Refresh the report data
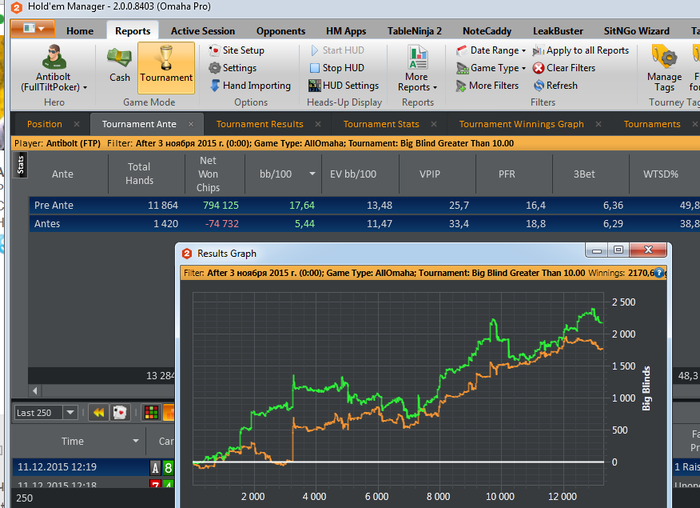 point(556,85)
